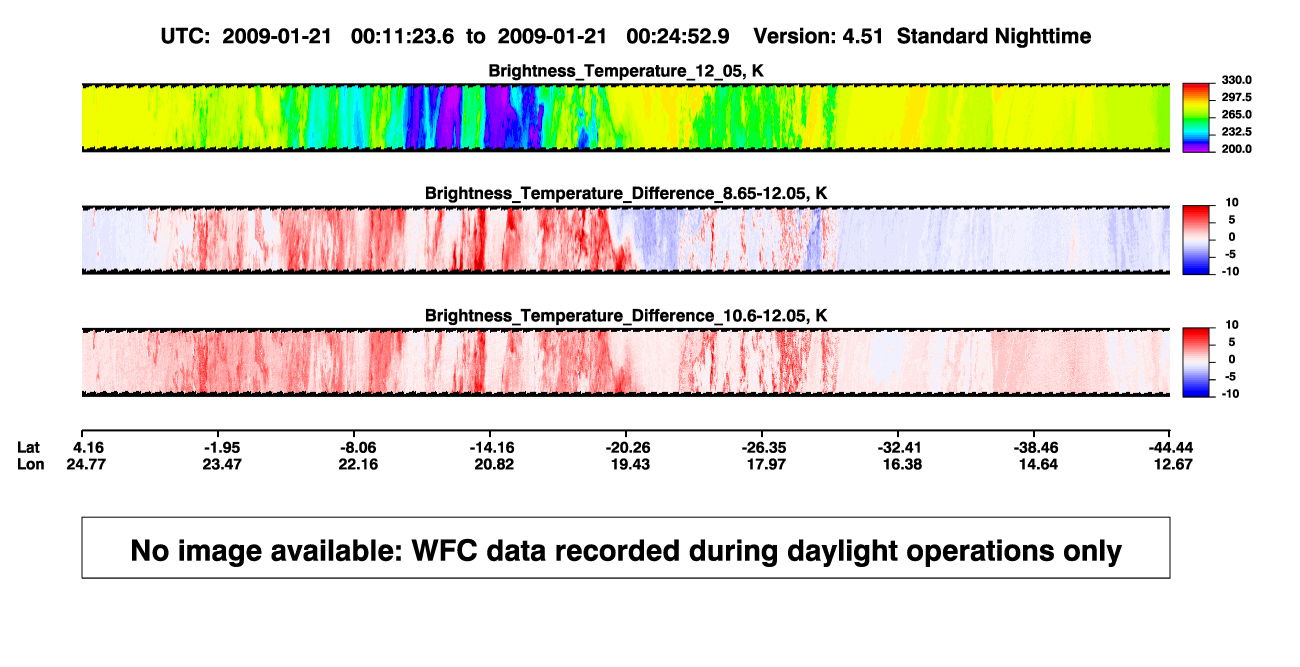Screen dimensions: 1300x667
Task: Click the 12.05 brightness temperature image strip
Action: 626,117
